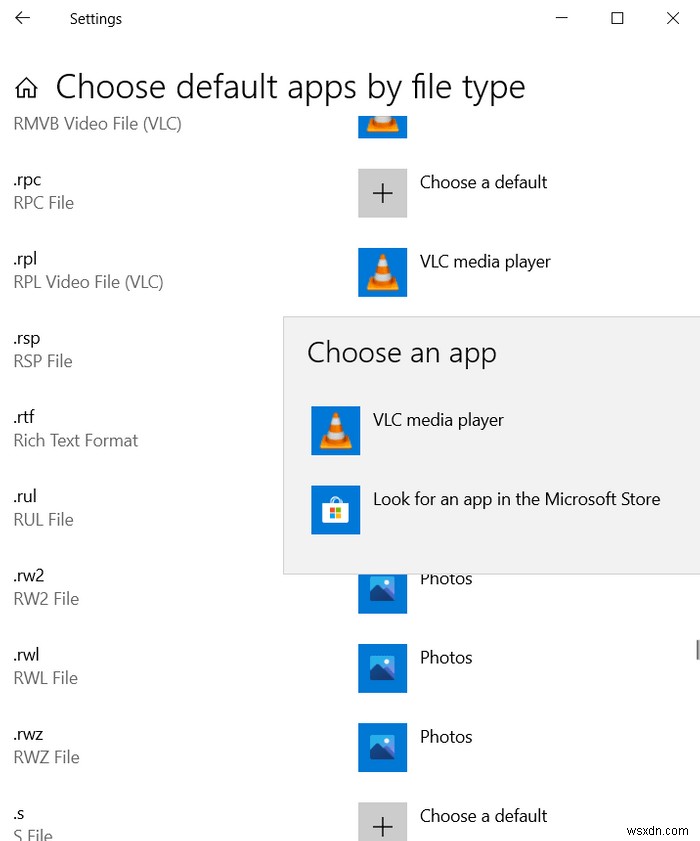The image size is (700, 841).
Task: Maximize the Settings window
Action: pyautogui.click(x=617, y=18)
